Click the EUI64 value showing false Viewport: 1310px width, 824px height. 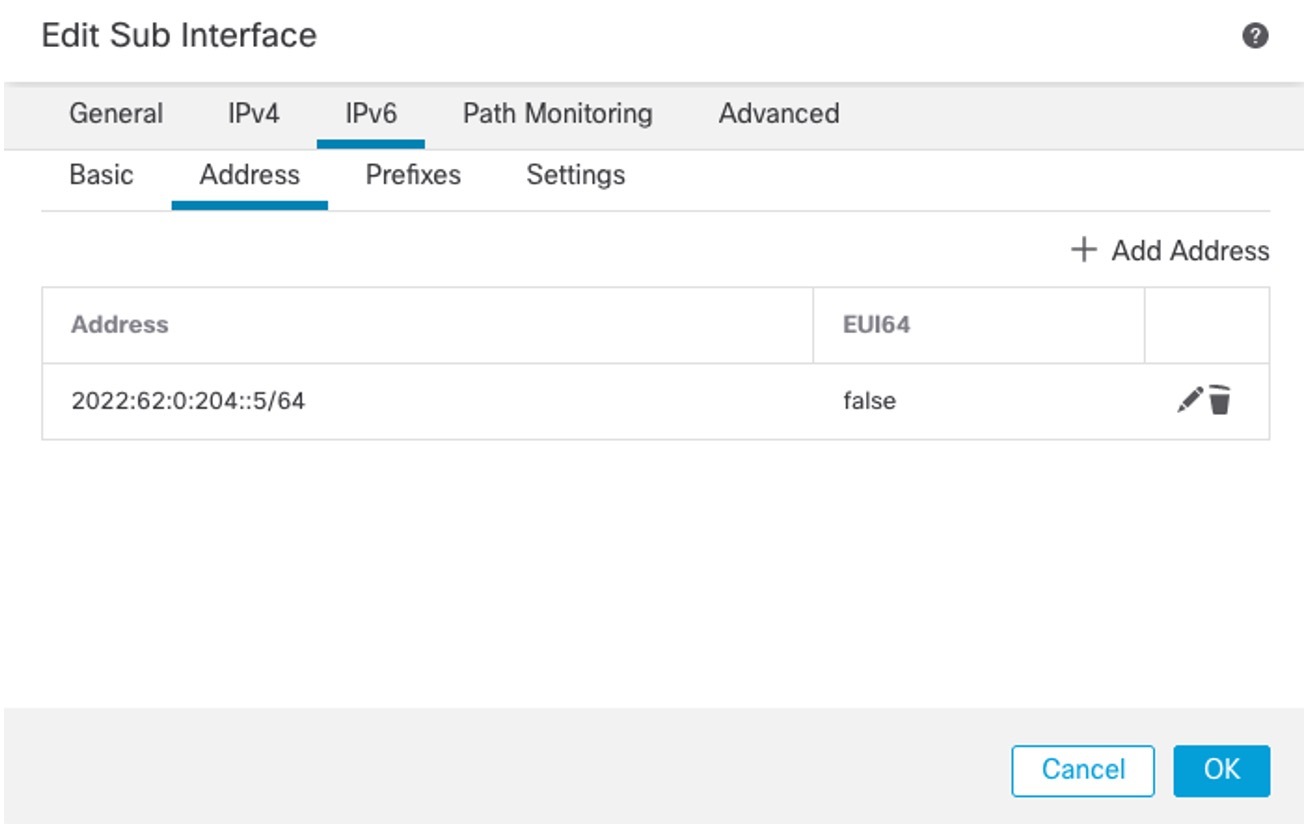pos(865,400)
